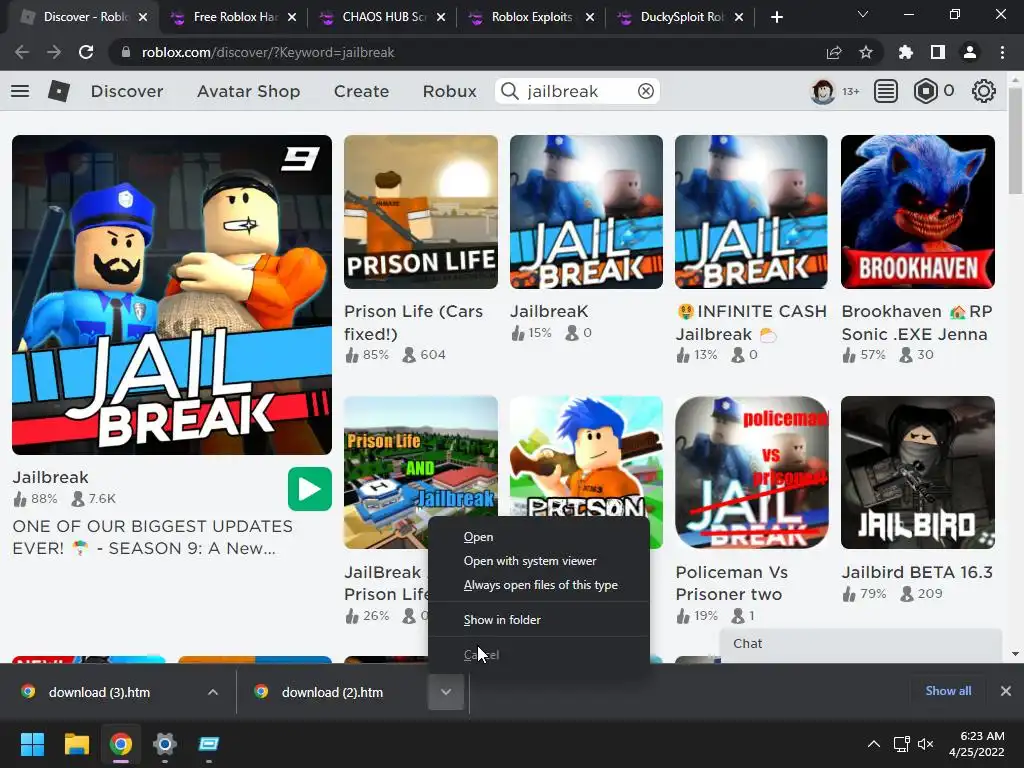Reload the current page

tap(86, 52)
